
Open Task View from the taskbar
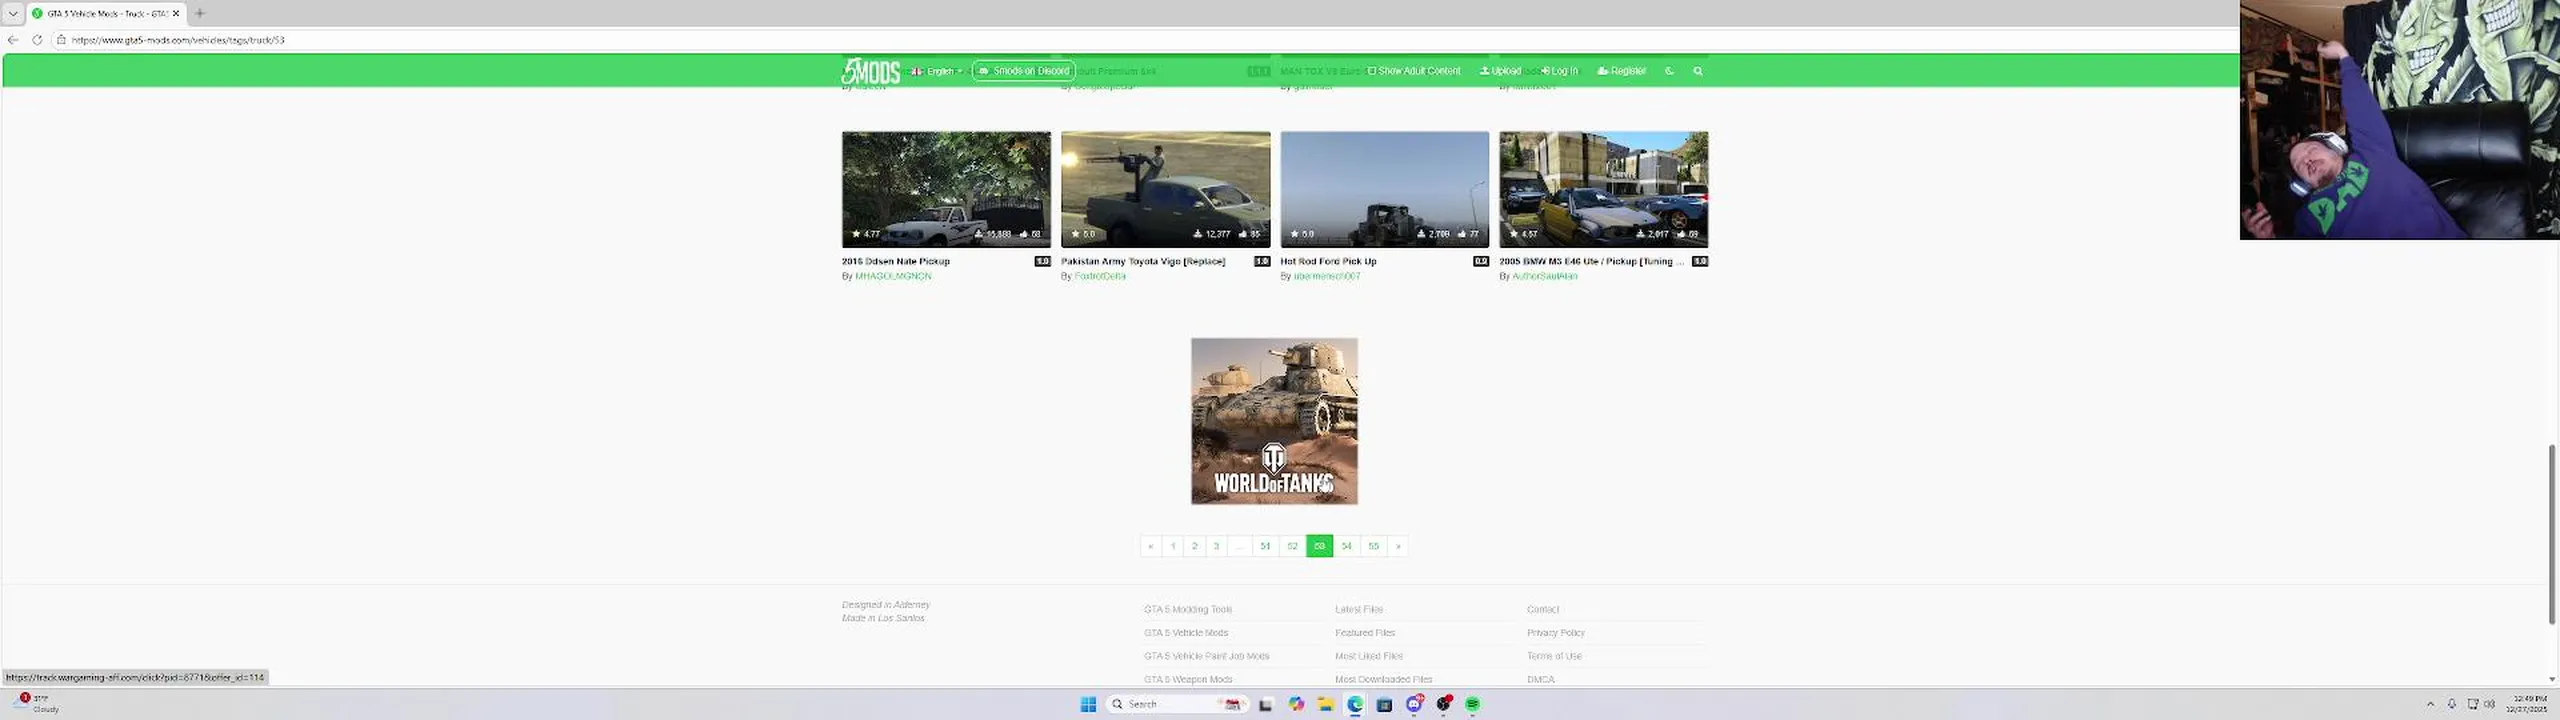point(1266,704)
